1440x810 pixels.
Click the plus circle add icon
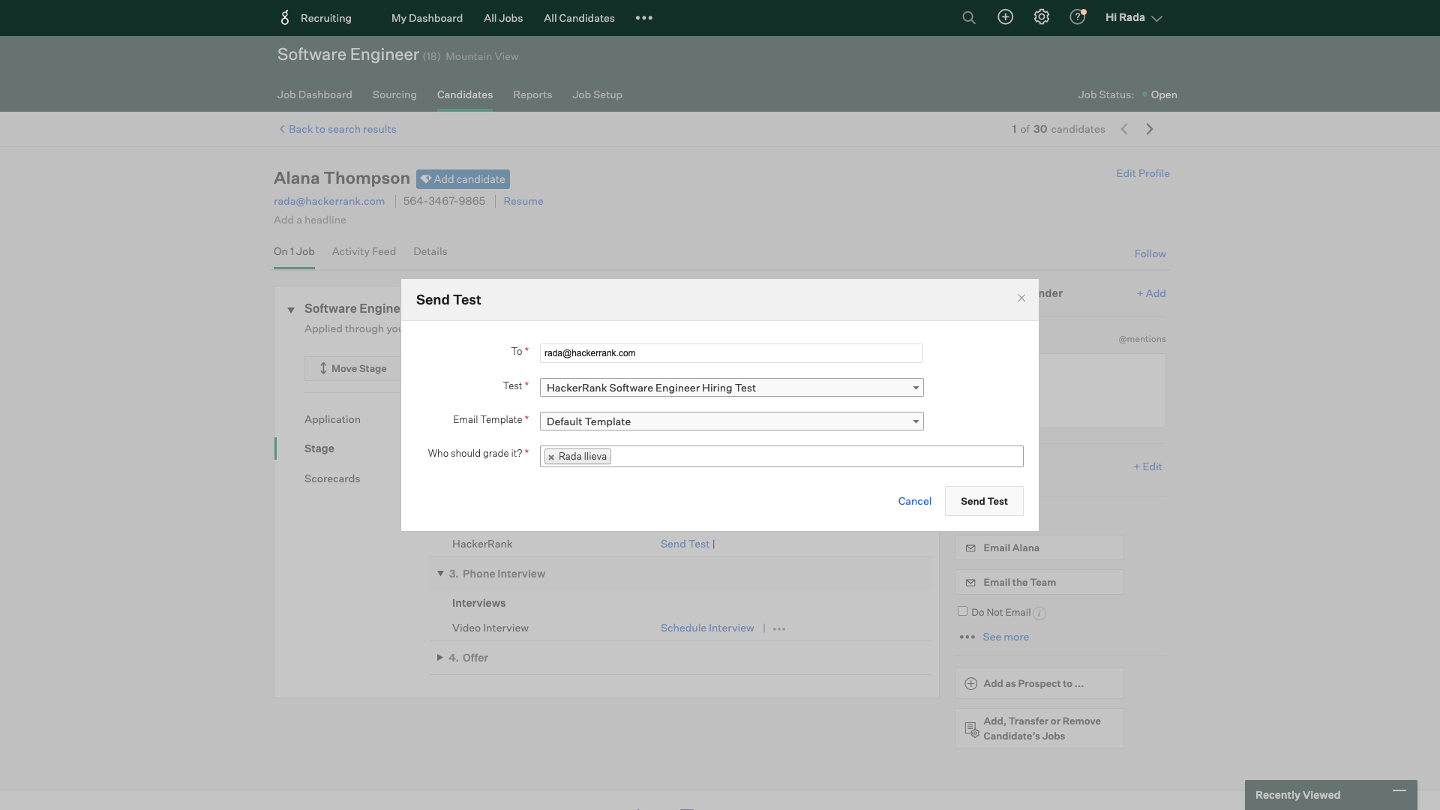tap(1005, 18)
